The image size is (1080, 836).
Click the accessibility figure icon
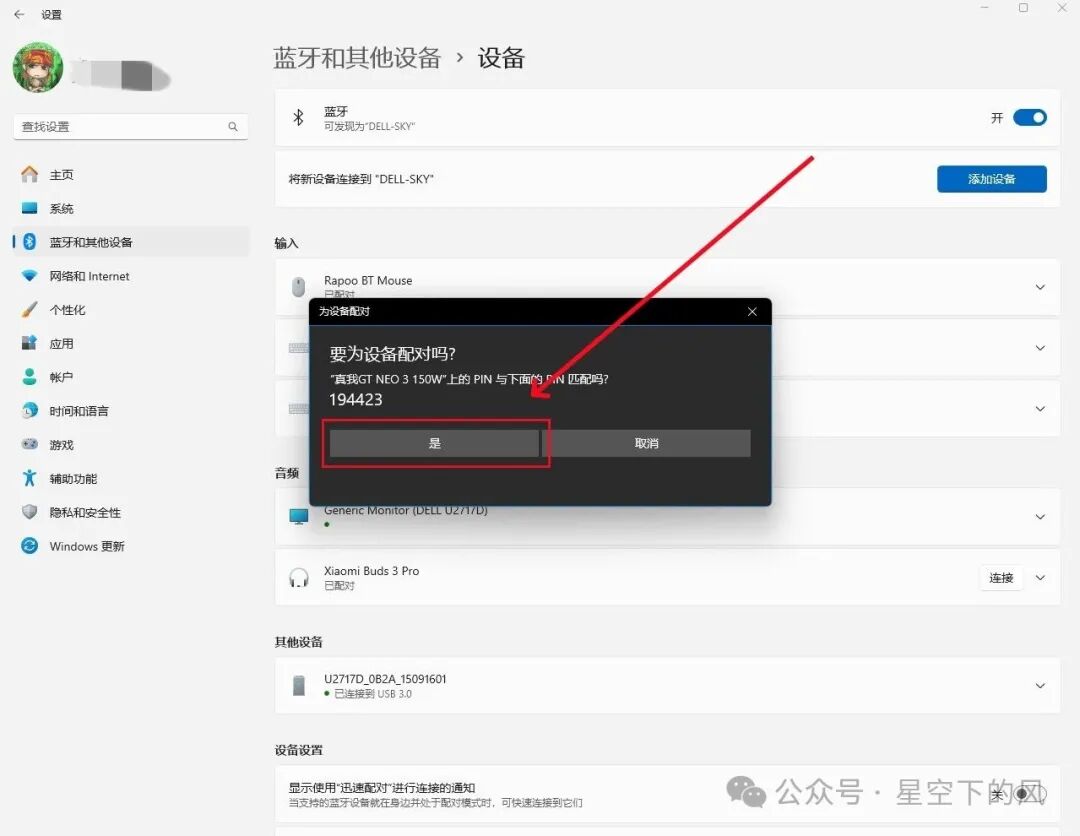click(30, 478)
